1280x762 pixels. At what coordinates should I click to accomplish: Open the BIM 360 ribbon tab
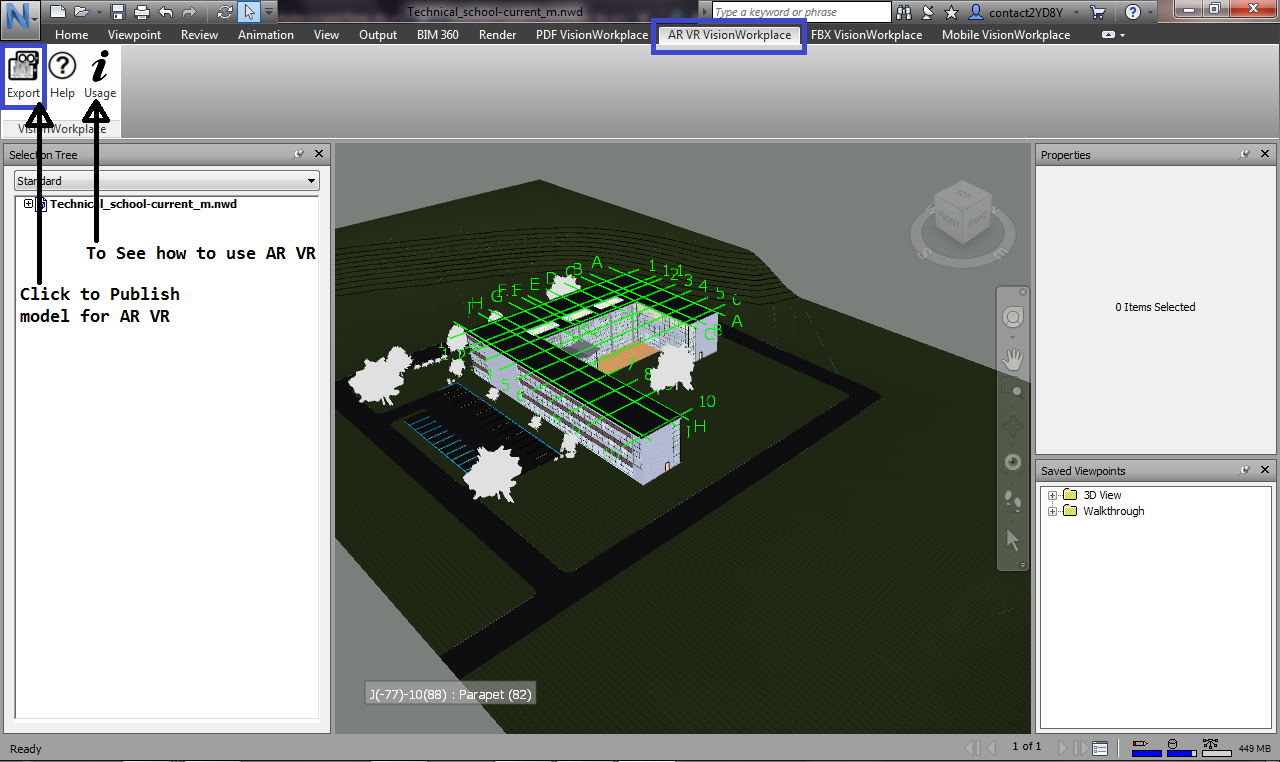click(437, 34)
